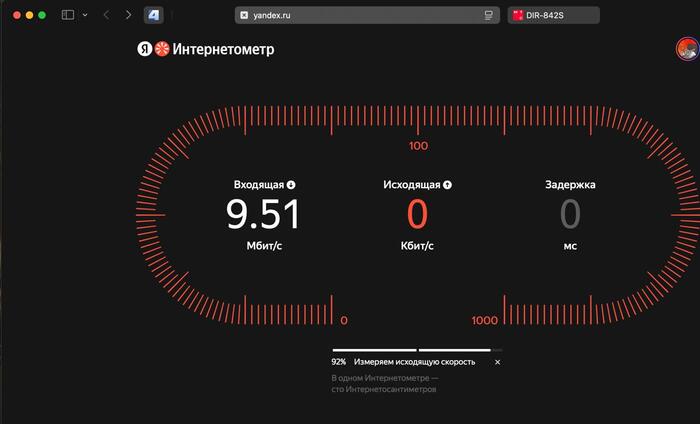The height and width of the screenshot is (424, 700).
Task: Click the measurement progress bar
Action: point(411,350)
